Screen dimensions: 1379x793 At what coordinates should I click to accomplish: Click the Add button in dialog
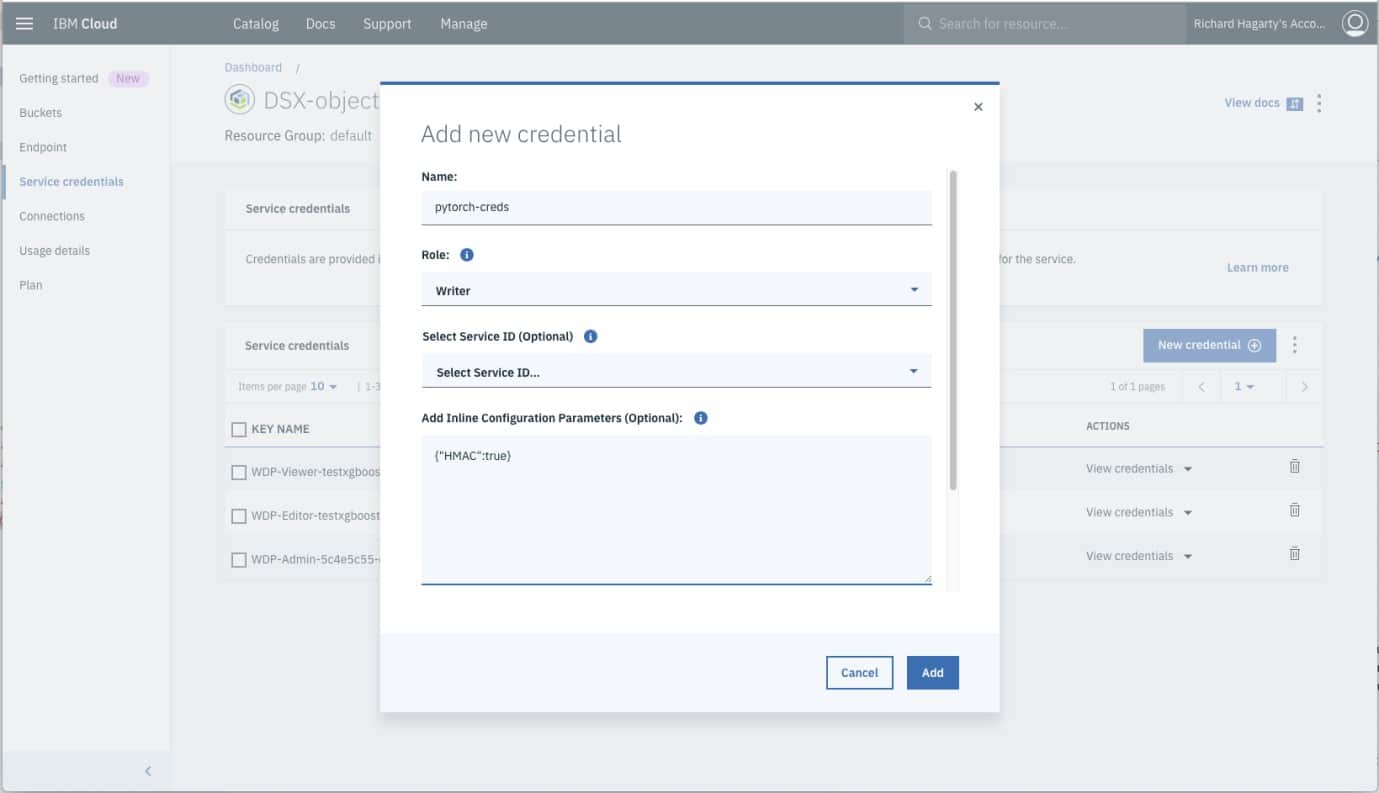coord(932,673)
